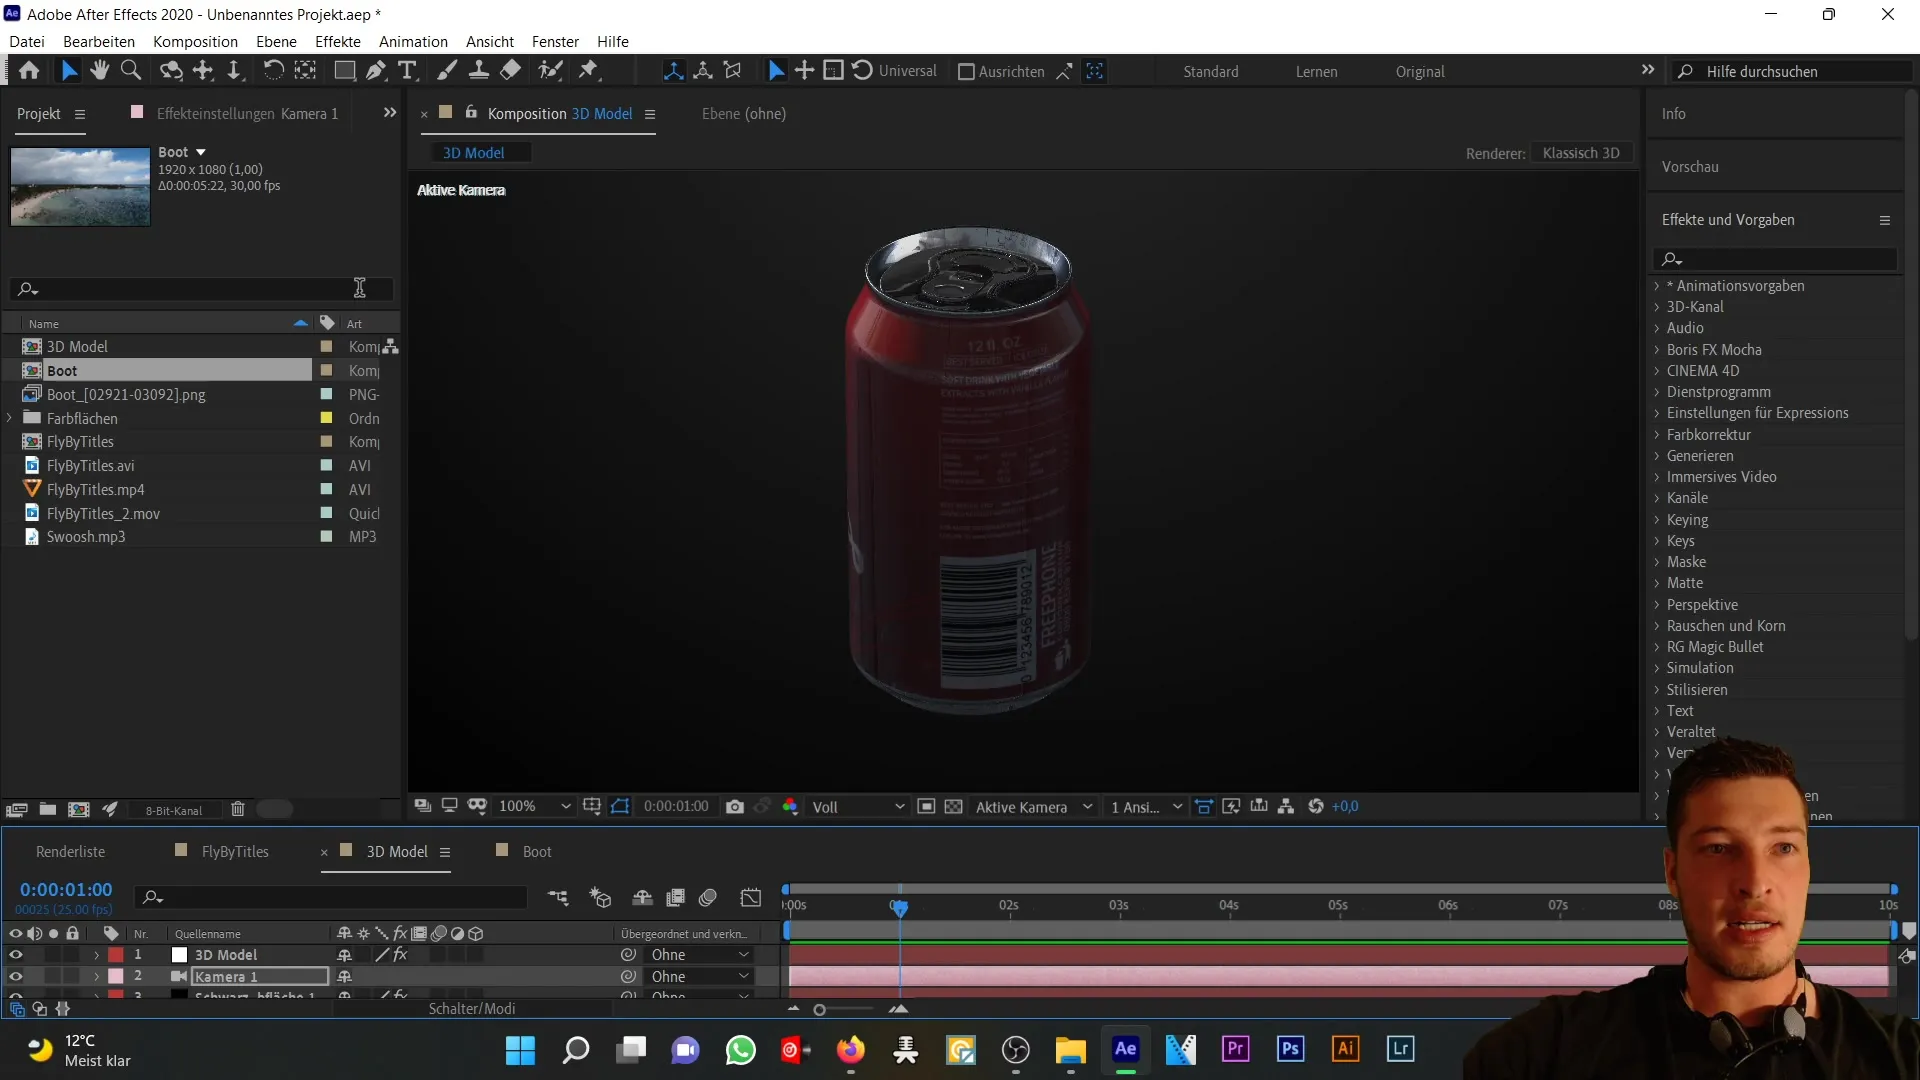The width and height of the screenshot is (1920, 1080).
Task: Select the Rectangle shape tool
Action: (344, 71)
